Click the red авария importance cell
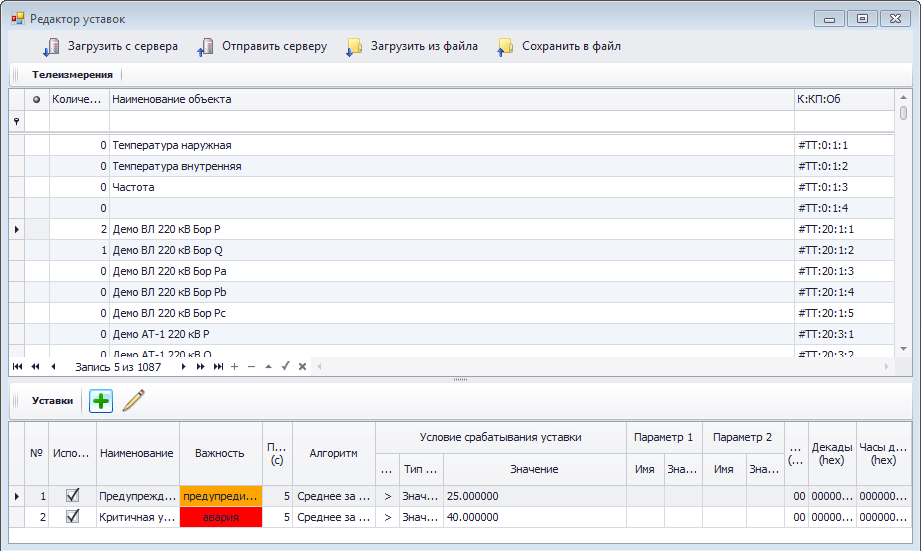 [220, 517]
